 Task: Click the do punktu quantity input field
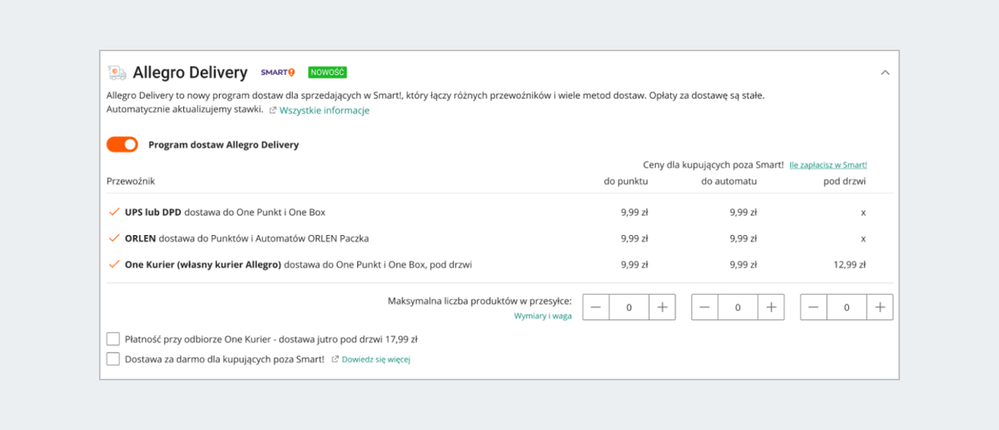pyautogui.click(x=629, y=307)
